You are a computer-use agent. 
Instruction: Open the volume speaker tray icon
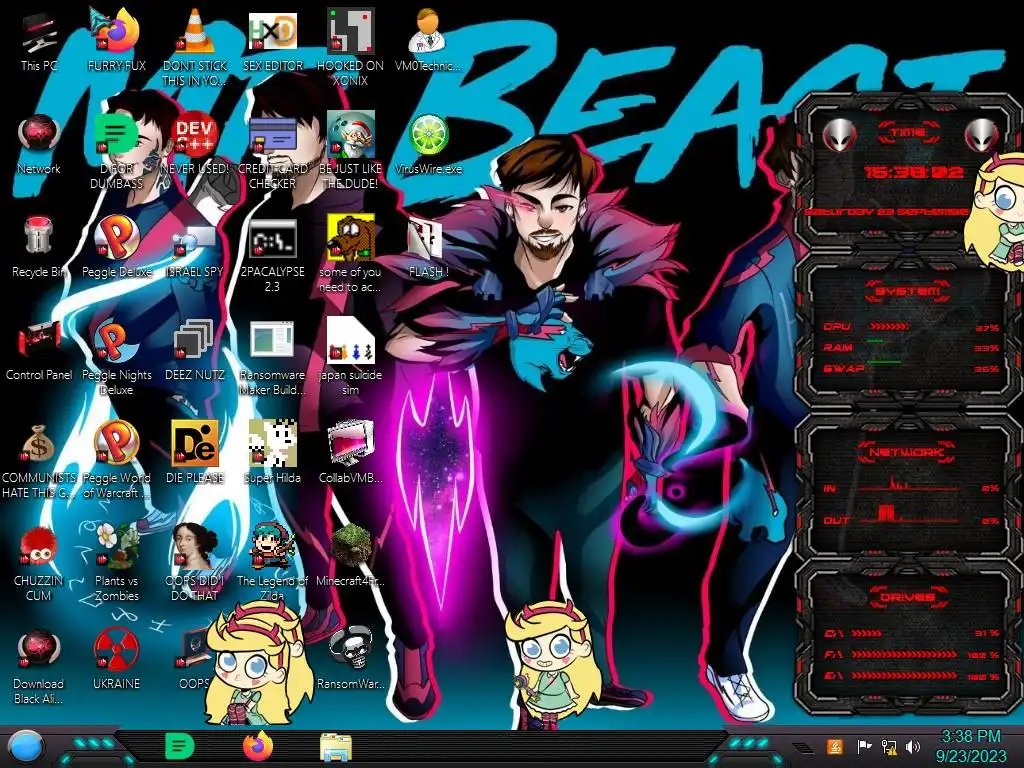pos(913,746)
